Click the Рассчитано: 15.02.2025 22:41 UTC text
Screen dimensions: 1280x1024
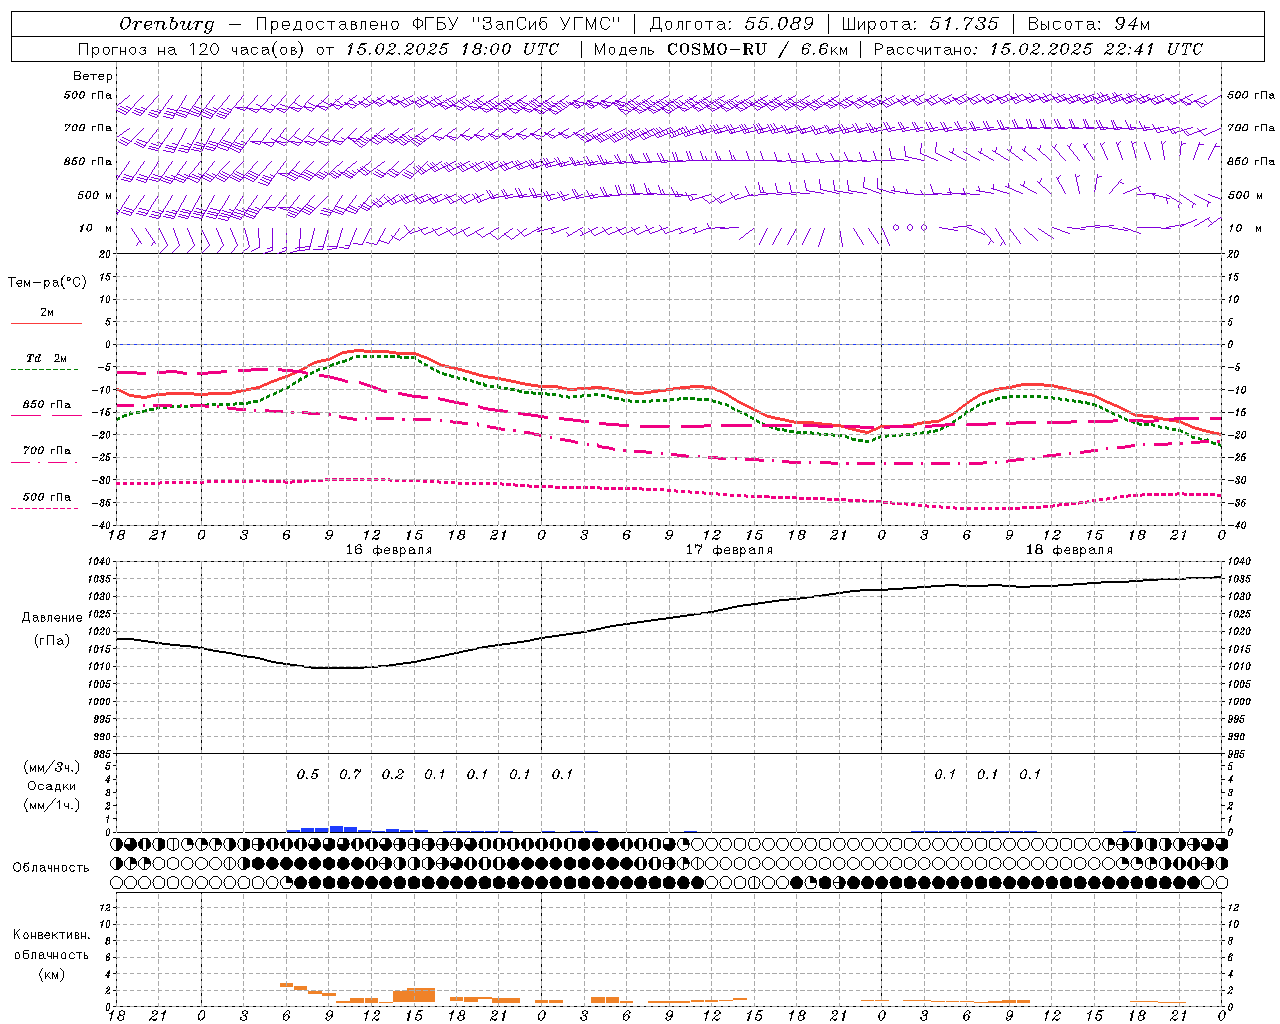click(1038, 49)
